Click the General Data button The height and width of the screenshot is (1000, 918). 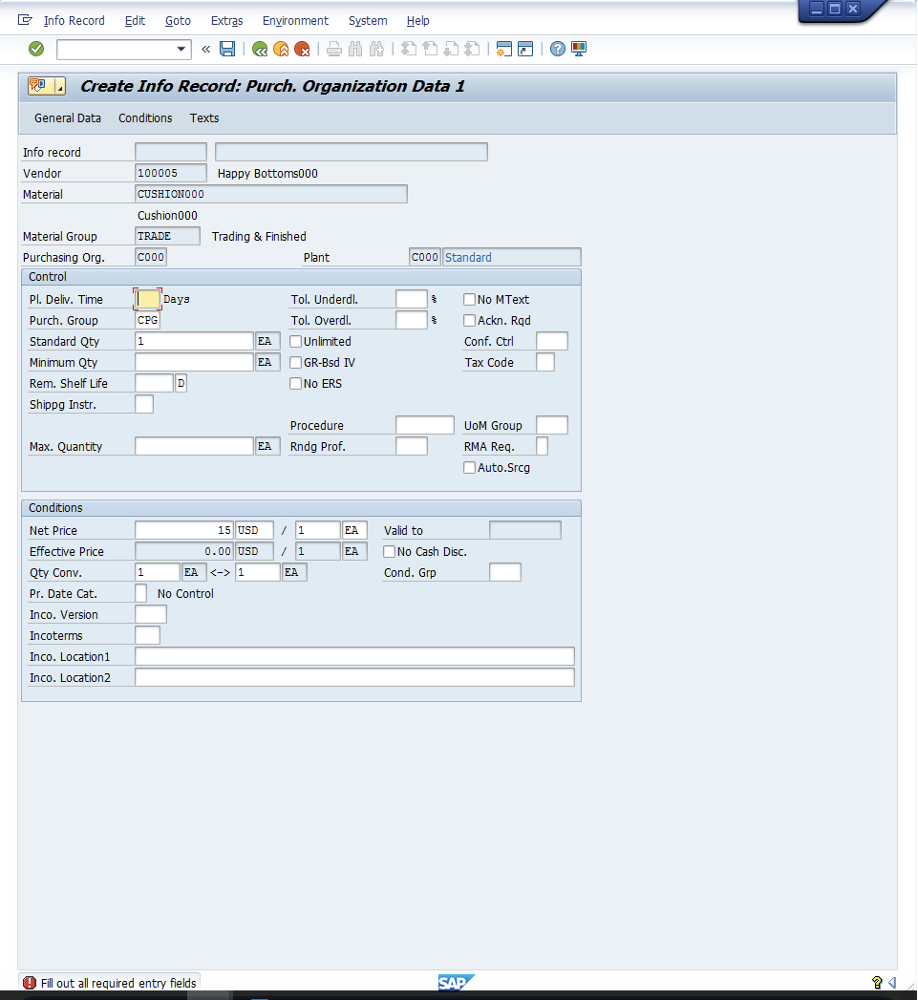[68, 118]
